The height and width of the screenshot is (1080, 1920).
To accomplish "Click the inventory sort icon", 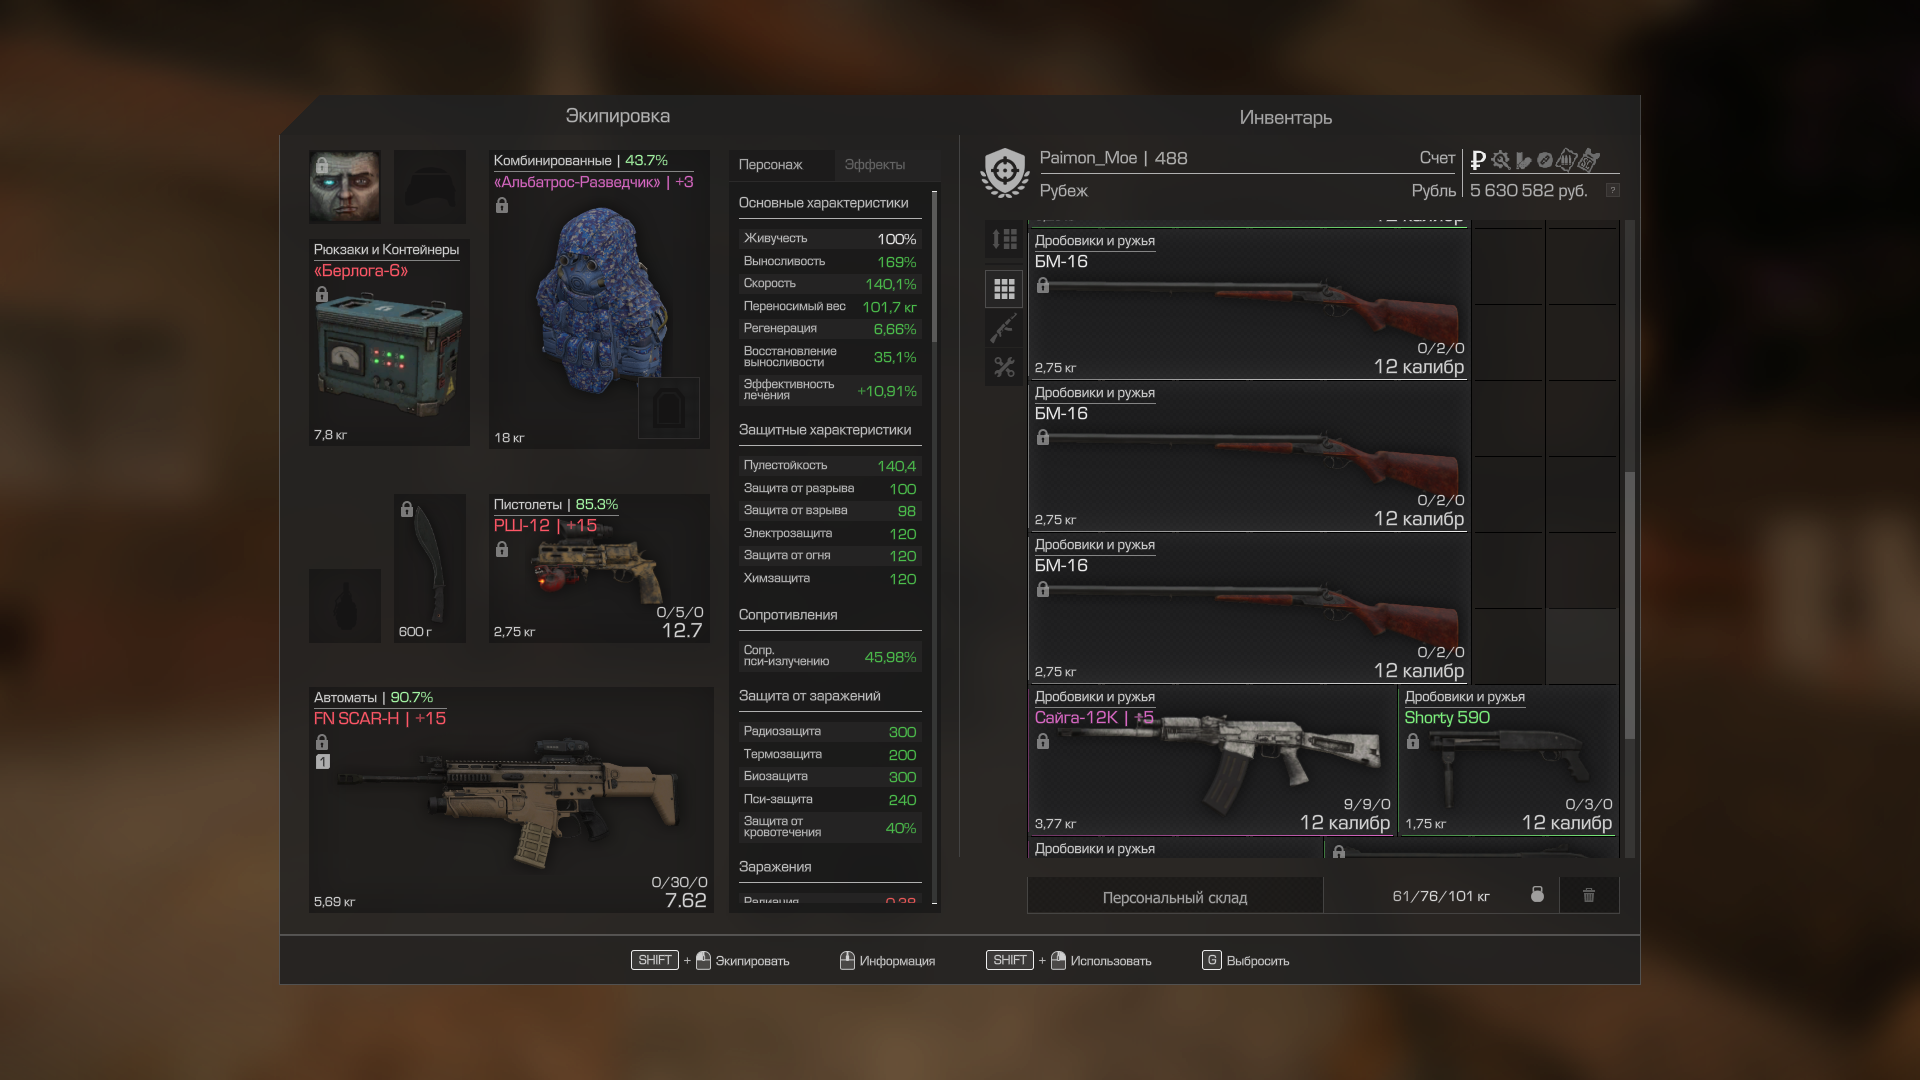I will pos(1004,239).
